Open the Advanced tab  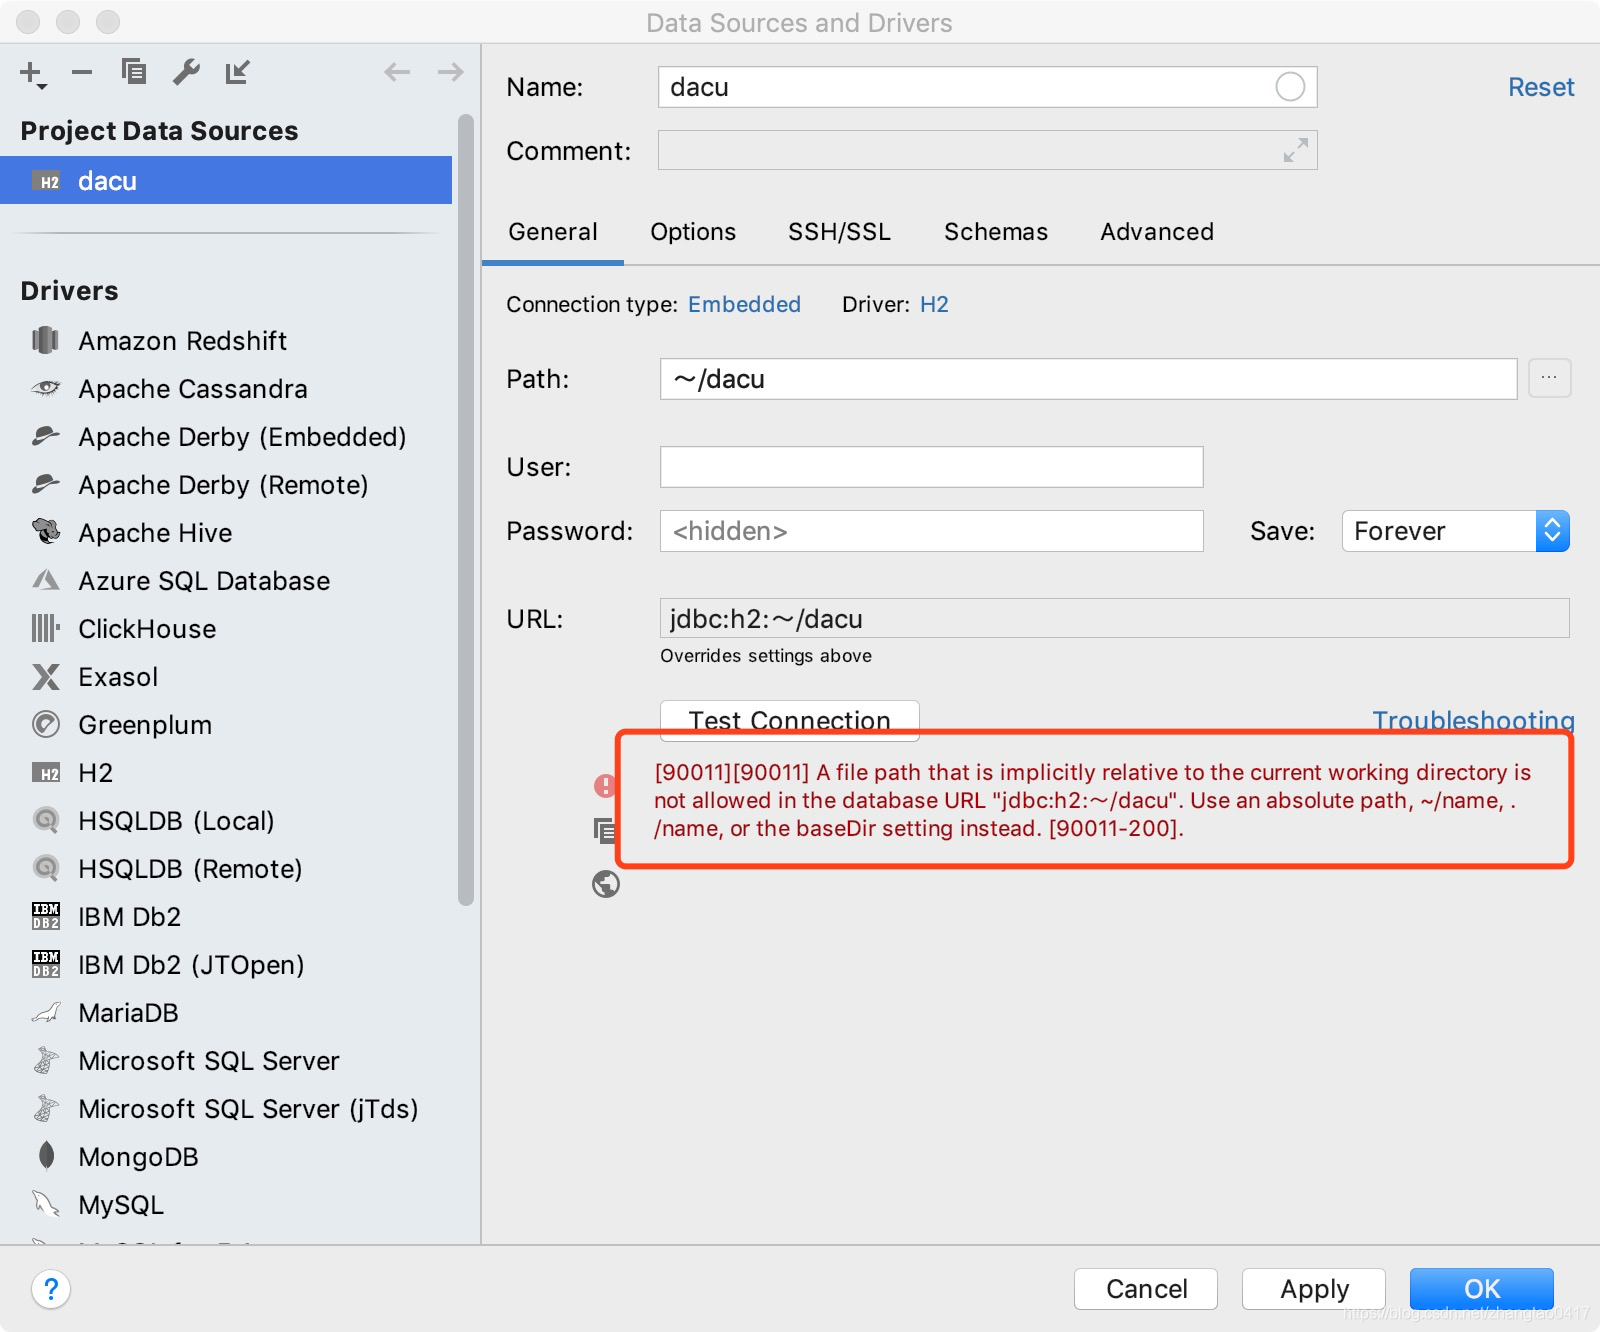[1157, 232]
